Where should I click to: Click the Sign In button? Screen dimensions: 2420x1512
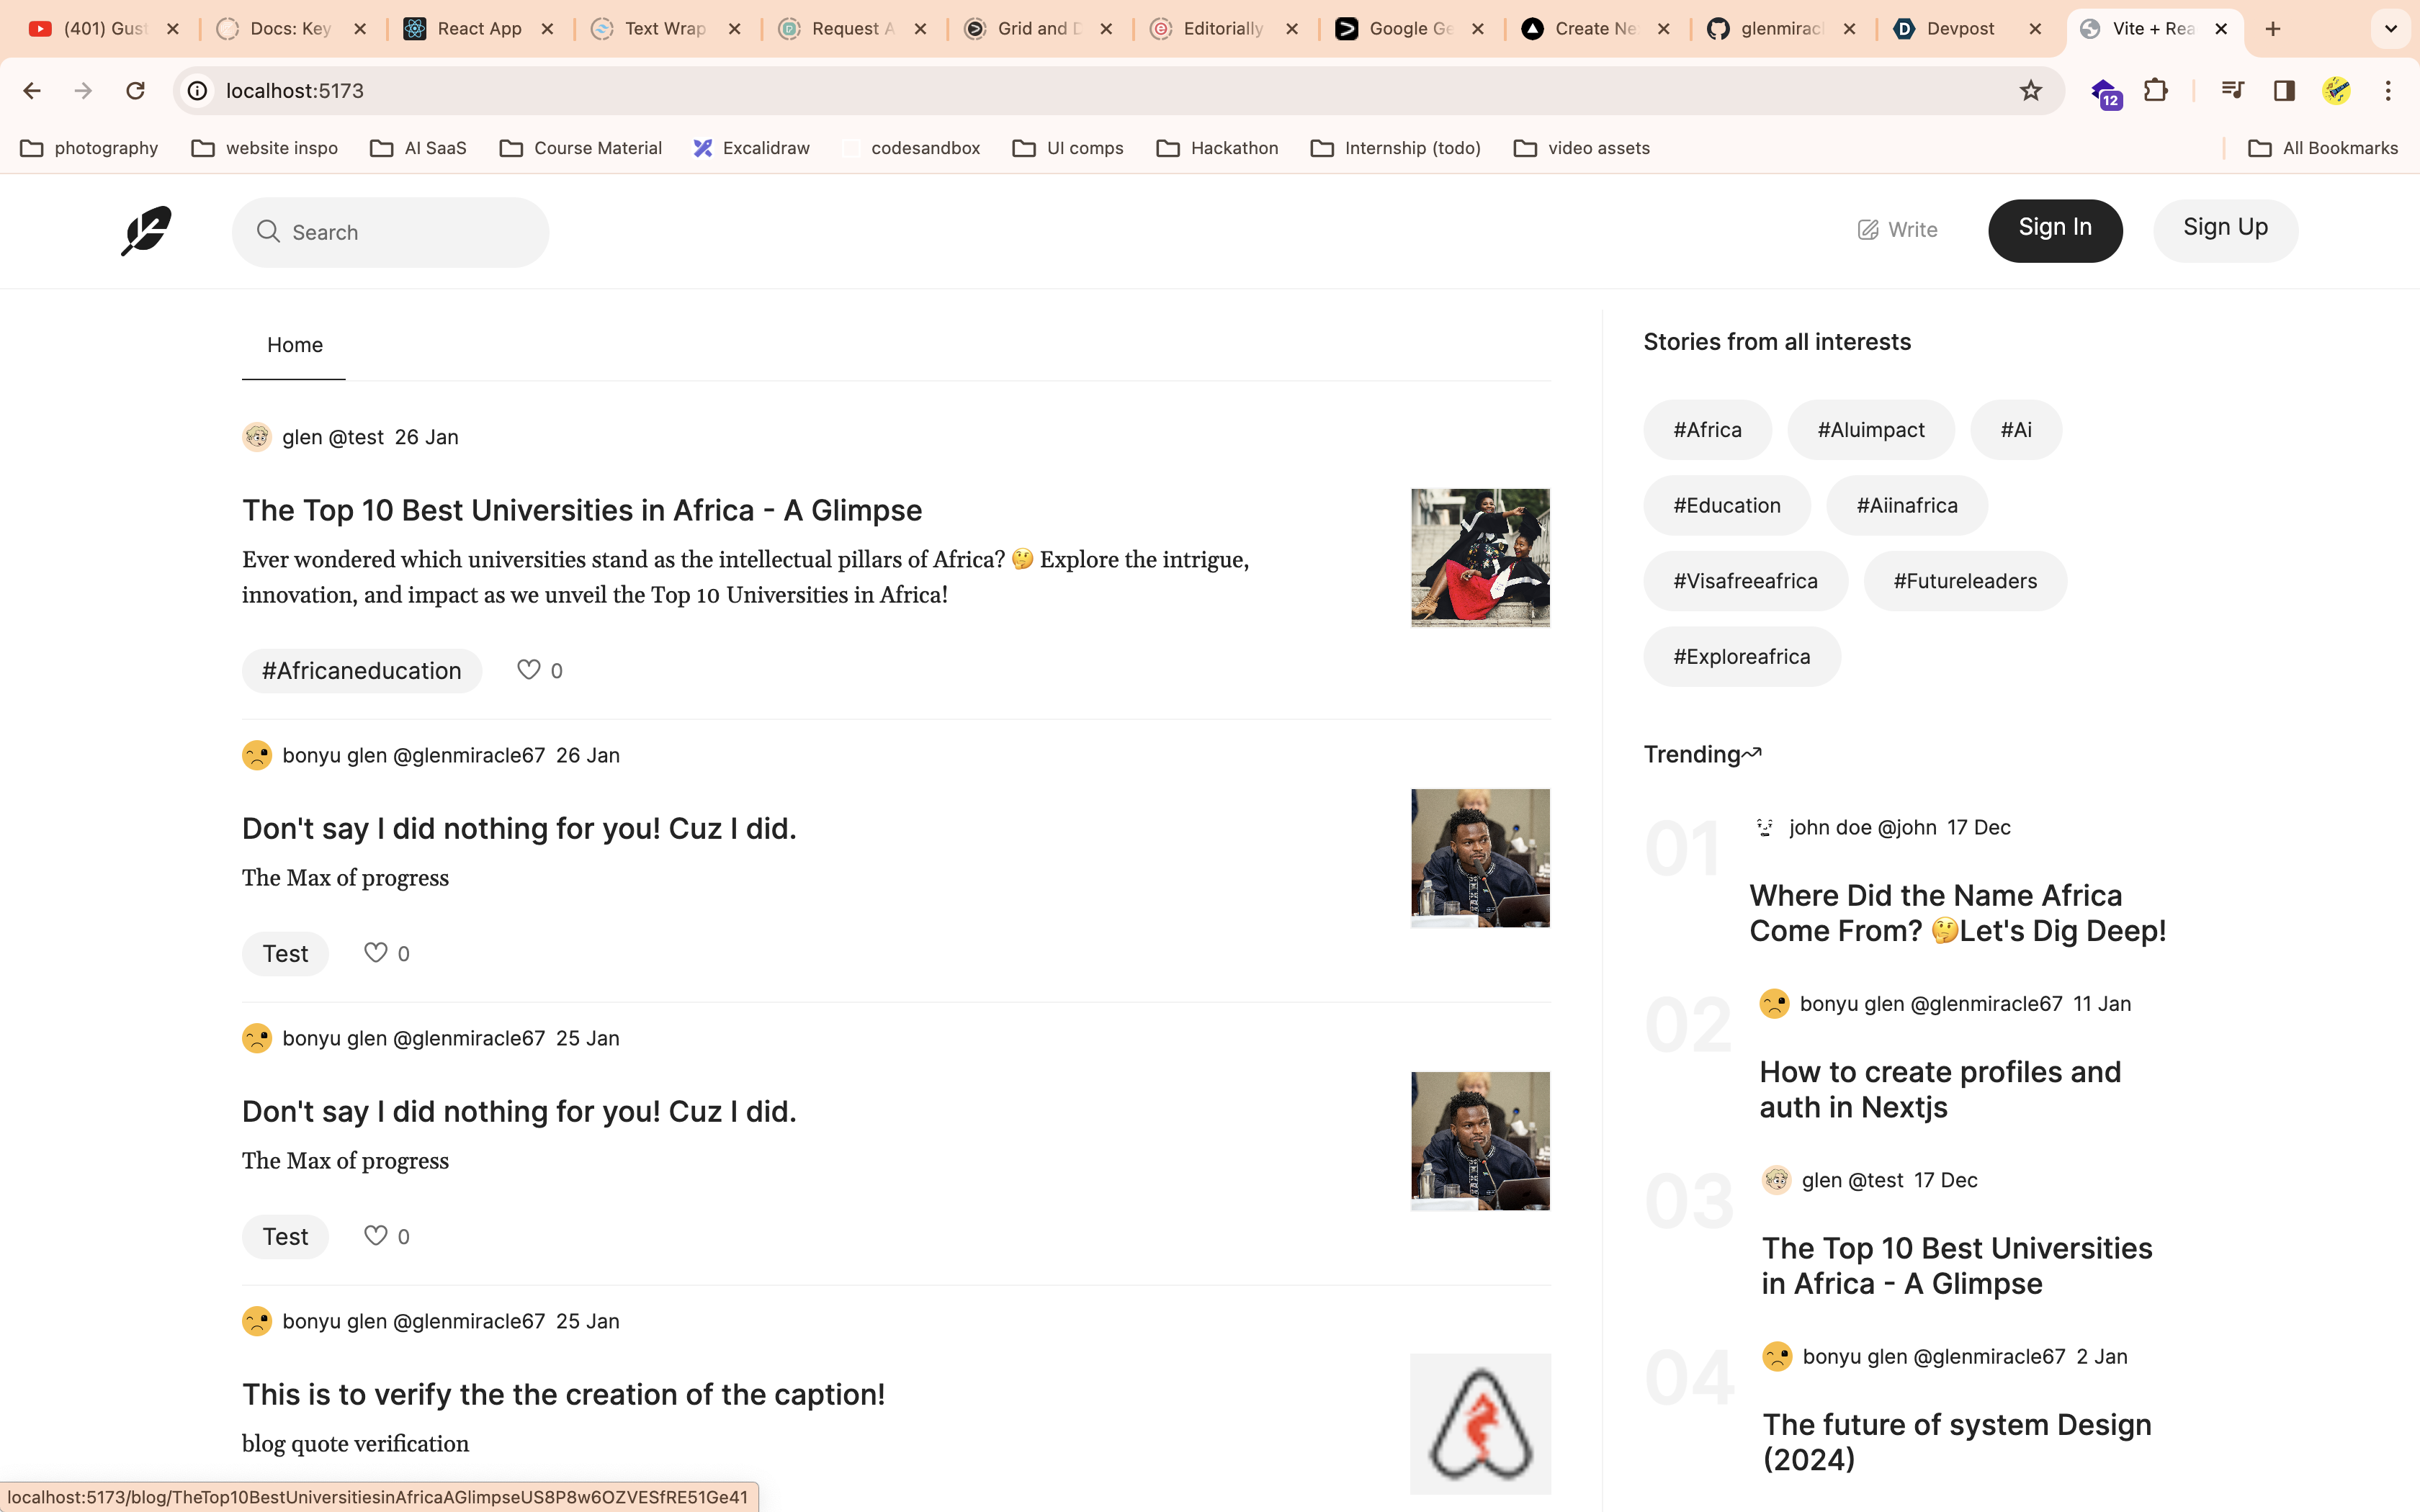(x=2055, y=229)
